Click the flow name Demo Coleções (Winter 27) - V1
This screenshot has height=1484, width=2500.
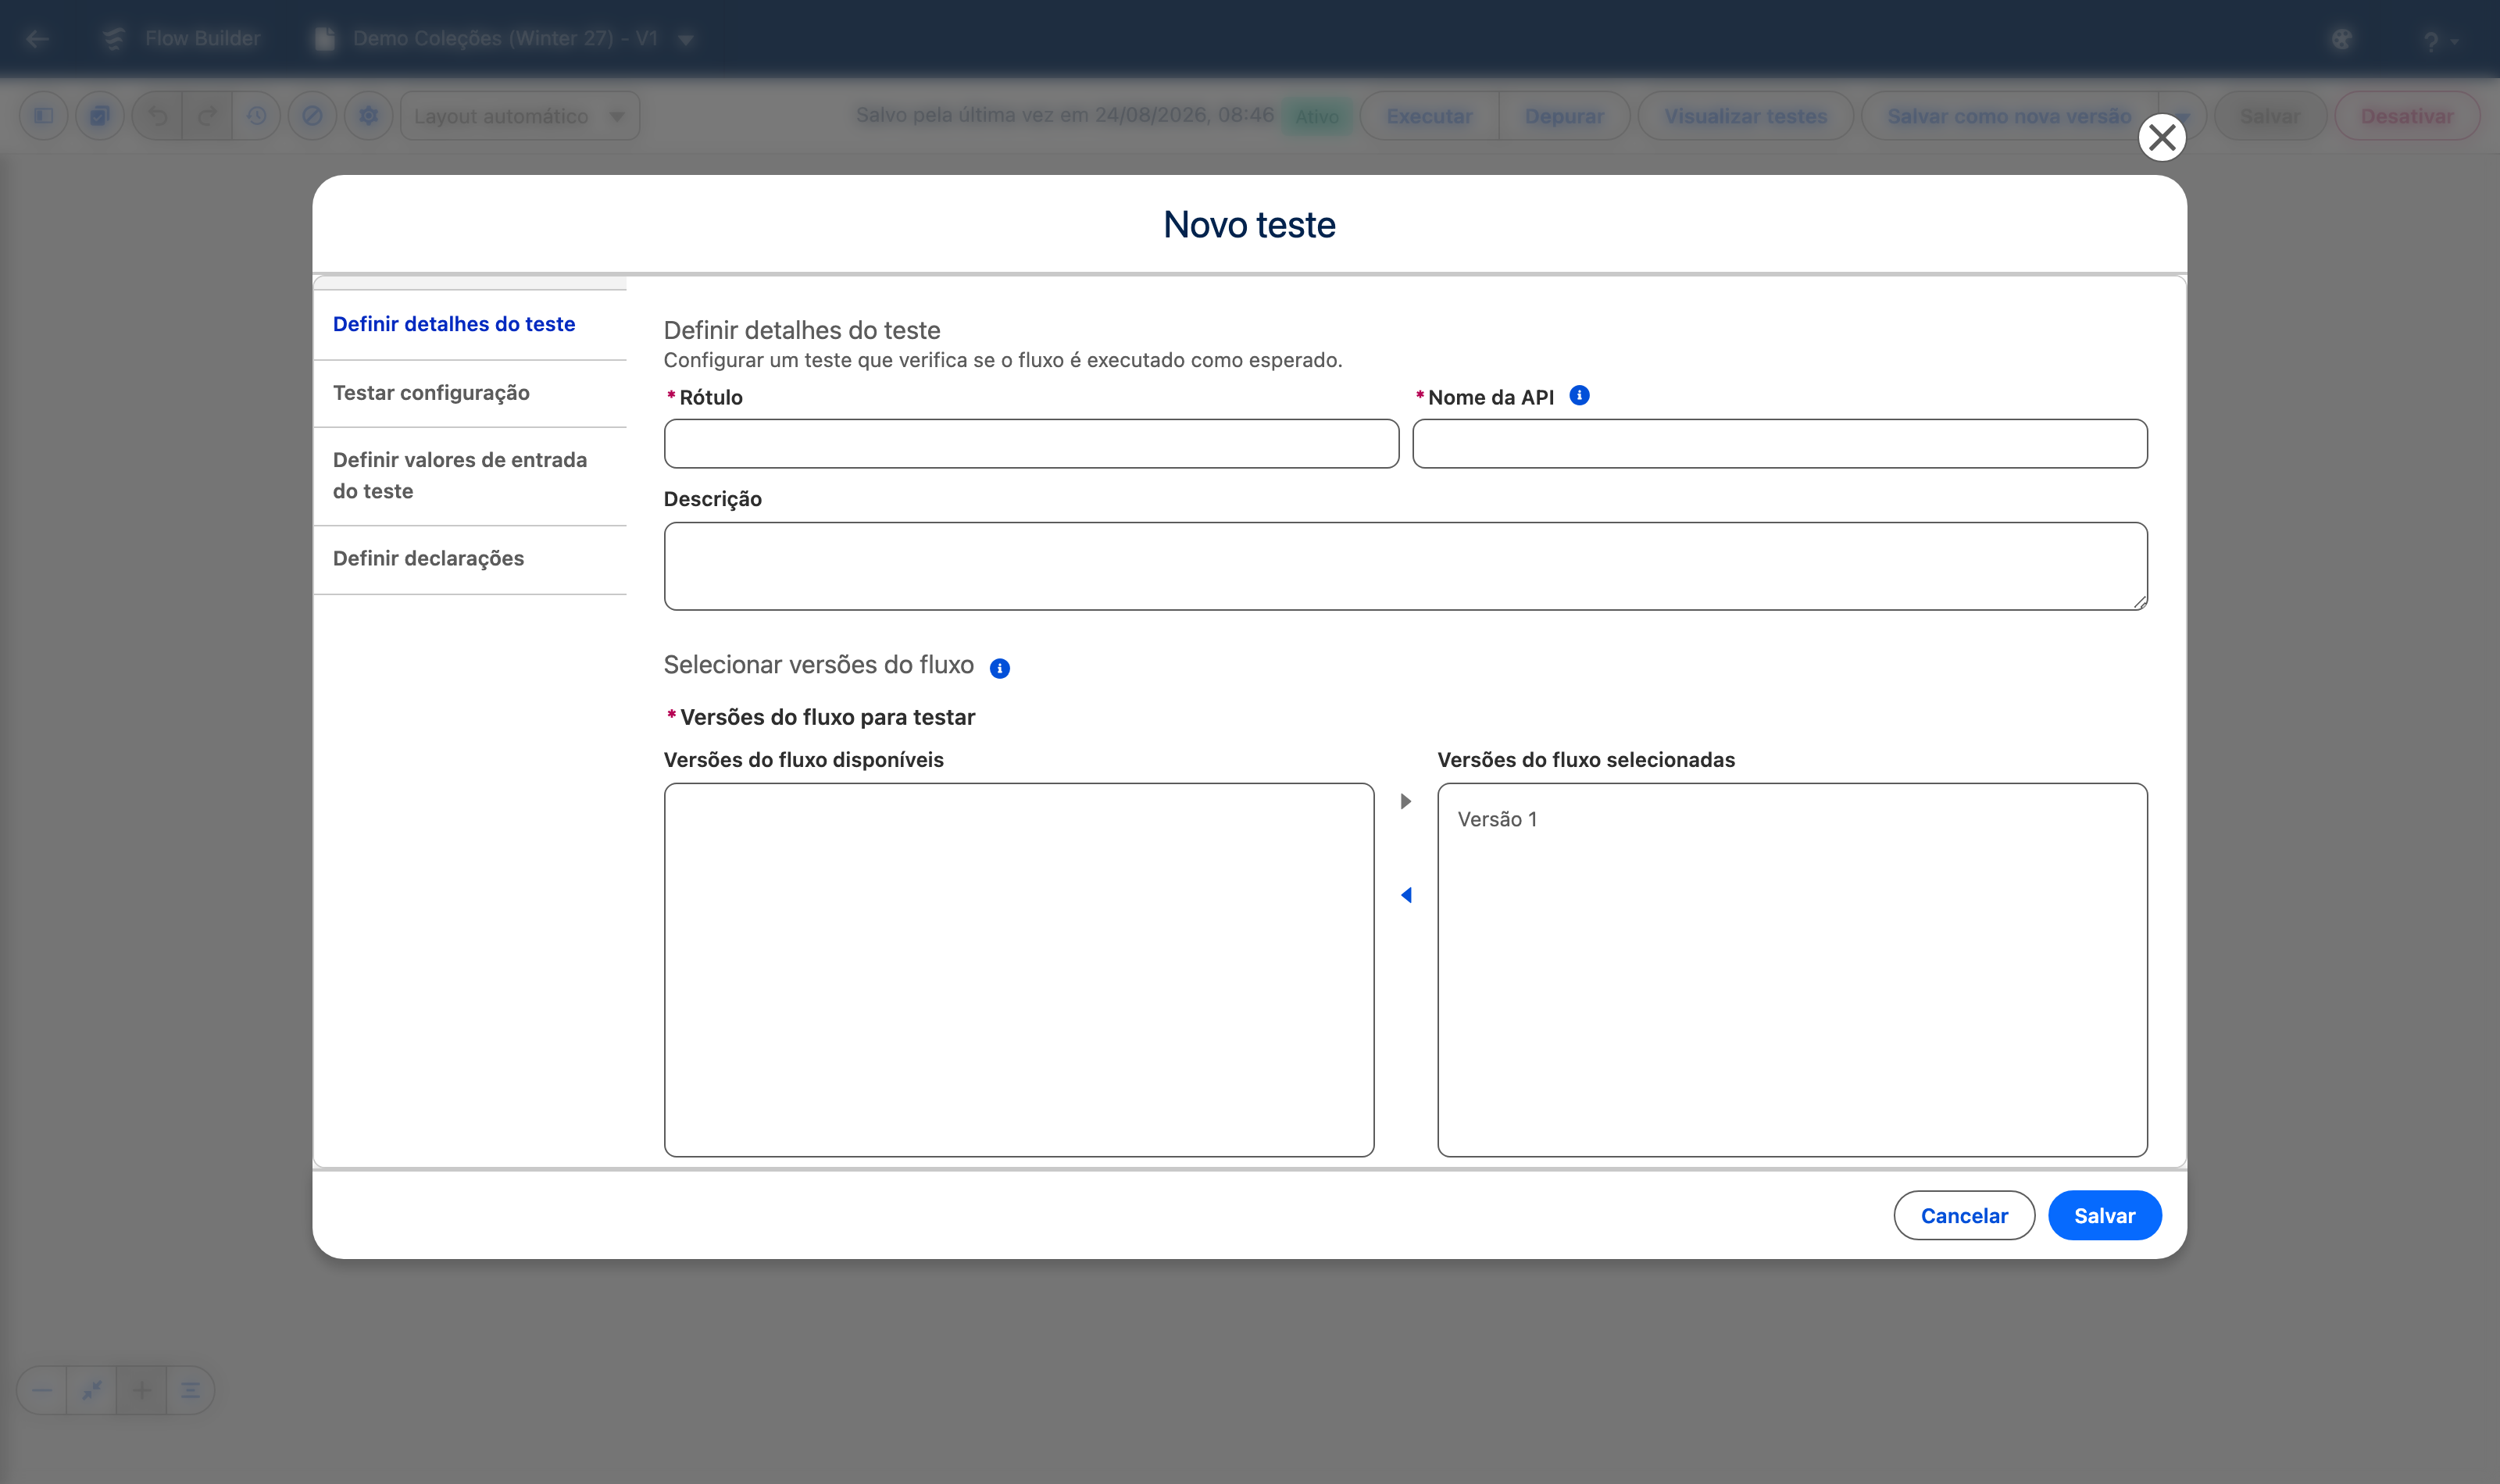505,39
